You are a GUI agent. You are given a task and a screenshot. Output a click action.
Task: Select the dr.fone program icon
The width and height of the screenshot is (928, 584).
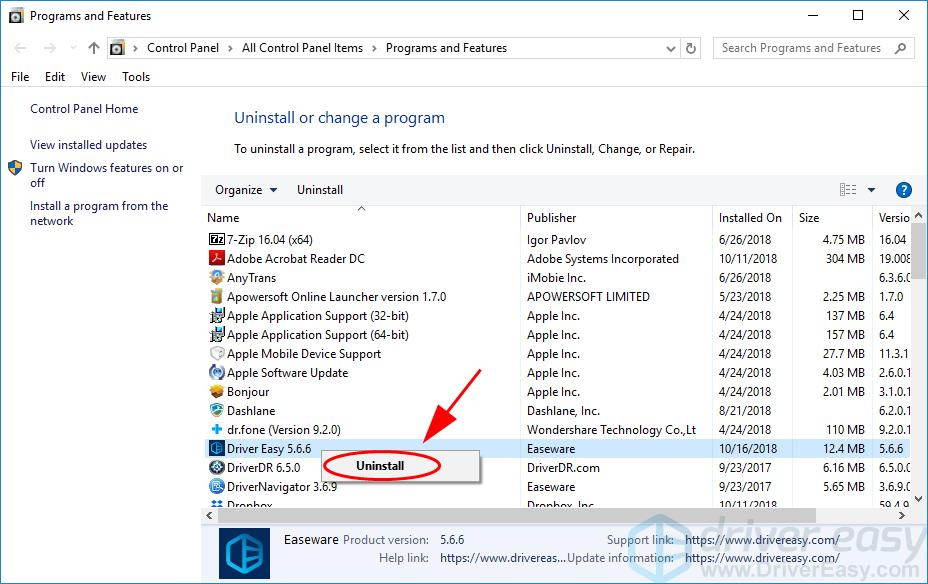coord(219,429)
